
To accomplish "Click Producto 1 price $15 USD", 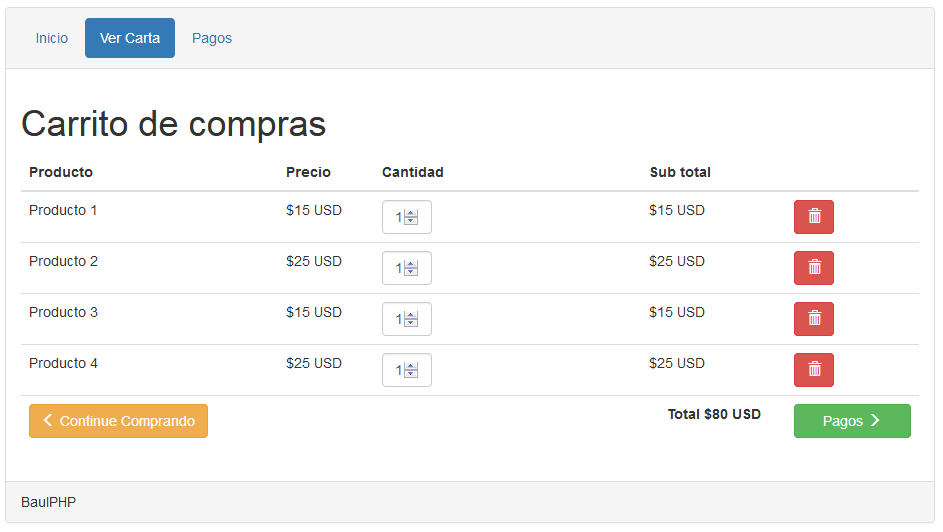I will click(314, 210).
